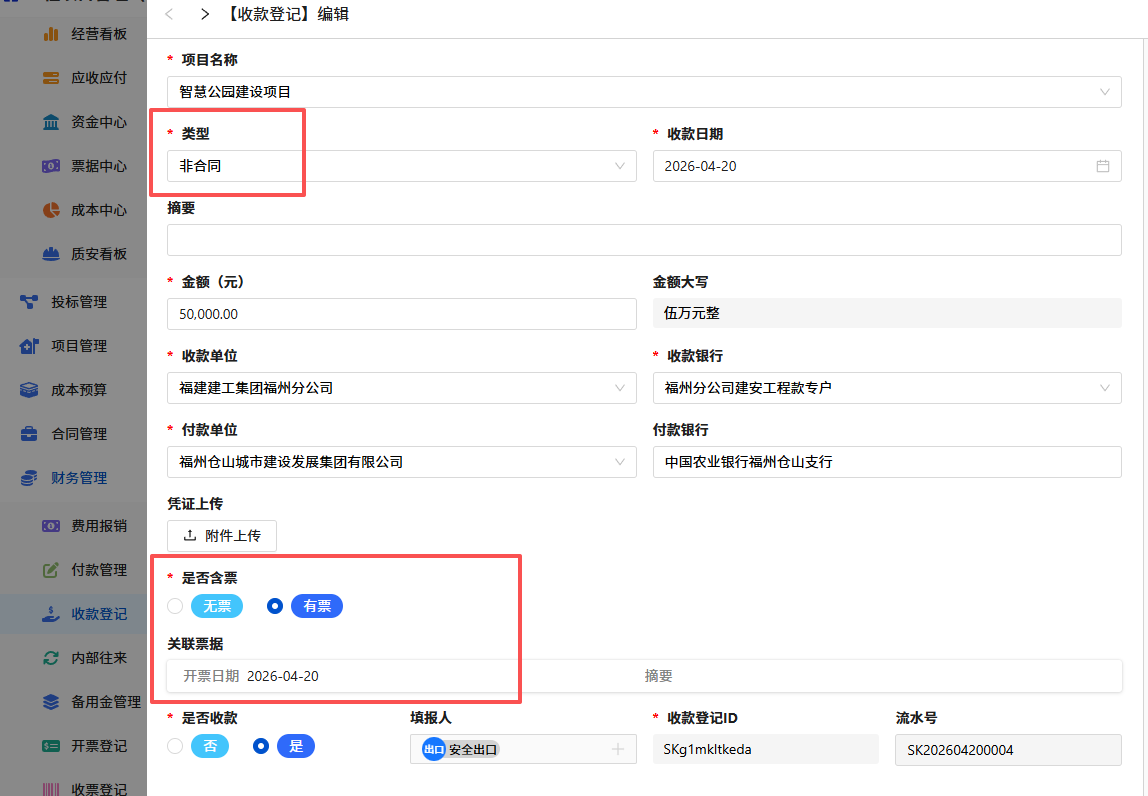Viewport: 1148px width, 796px height.
Task: Open 资金中心 menu item
Action: point(99,122)
